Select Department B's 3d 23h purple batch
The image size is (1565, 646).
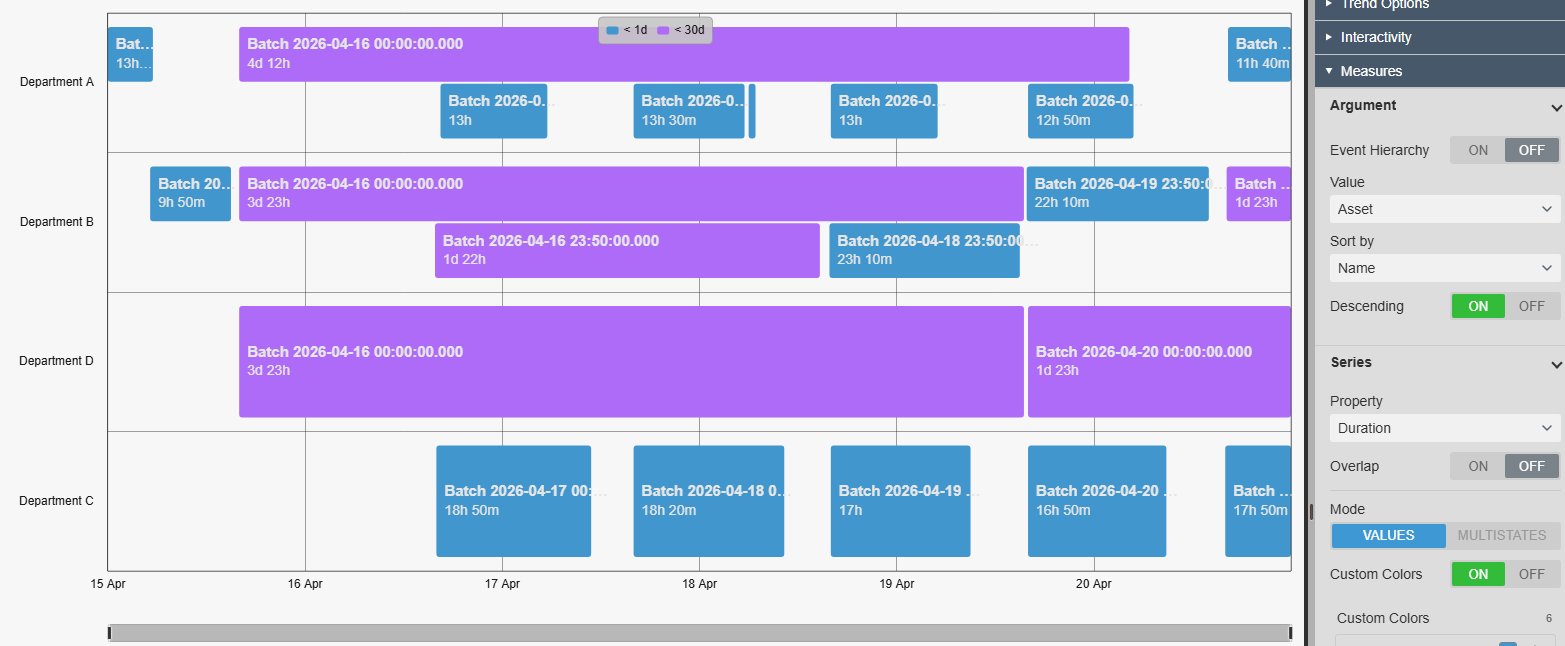pyautogui.click(x=631, y=194)
